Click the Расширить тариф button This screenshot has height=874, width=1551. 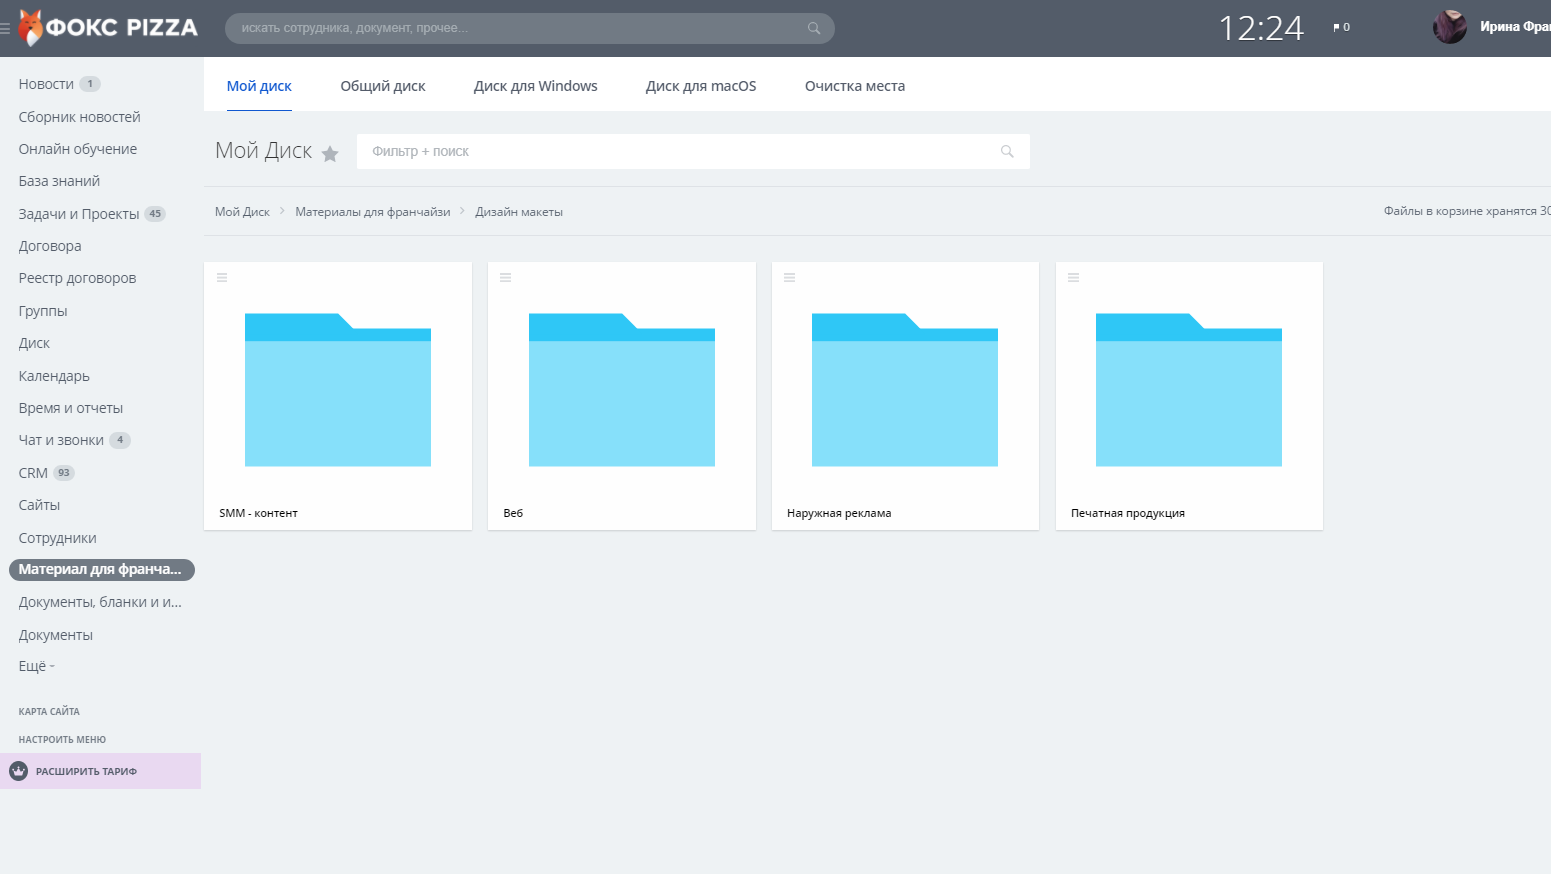(x=100, y=771)
